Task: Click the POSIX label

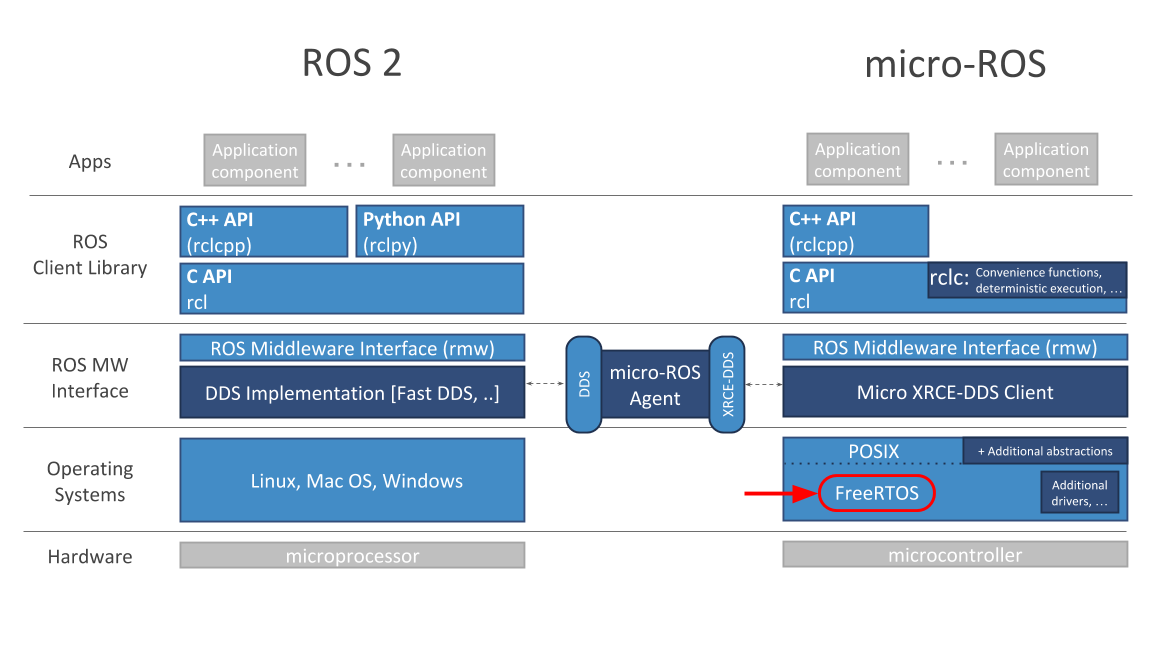Action: [x=874, y=451]
